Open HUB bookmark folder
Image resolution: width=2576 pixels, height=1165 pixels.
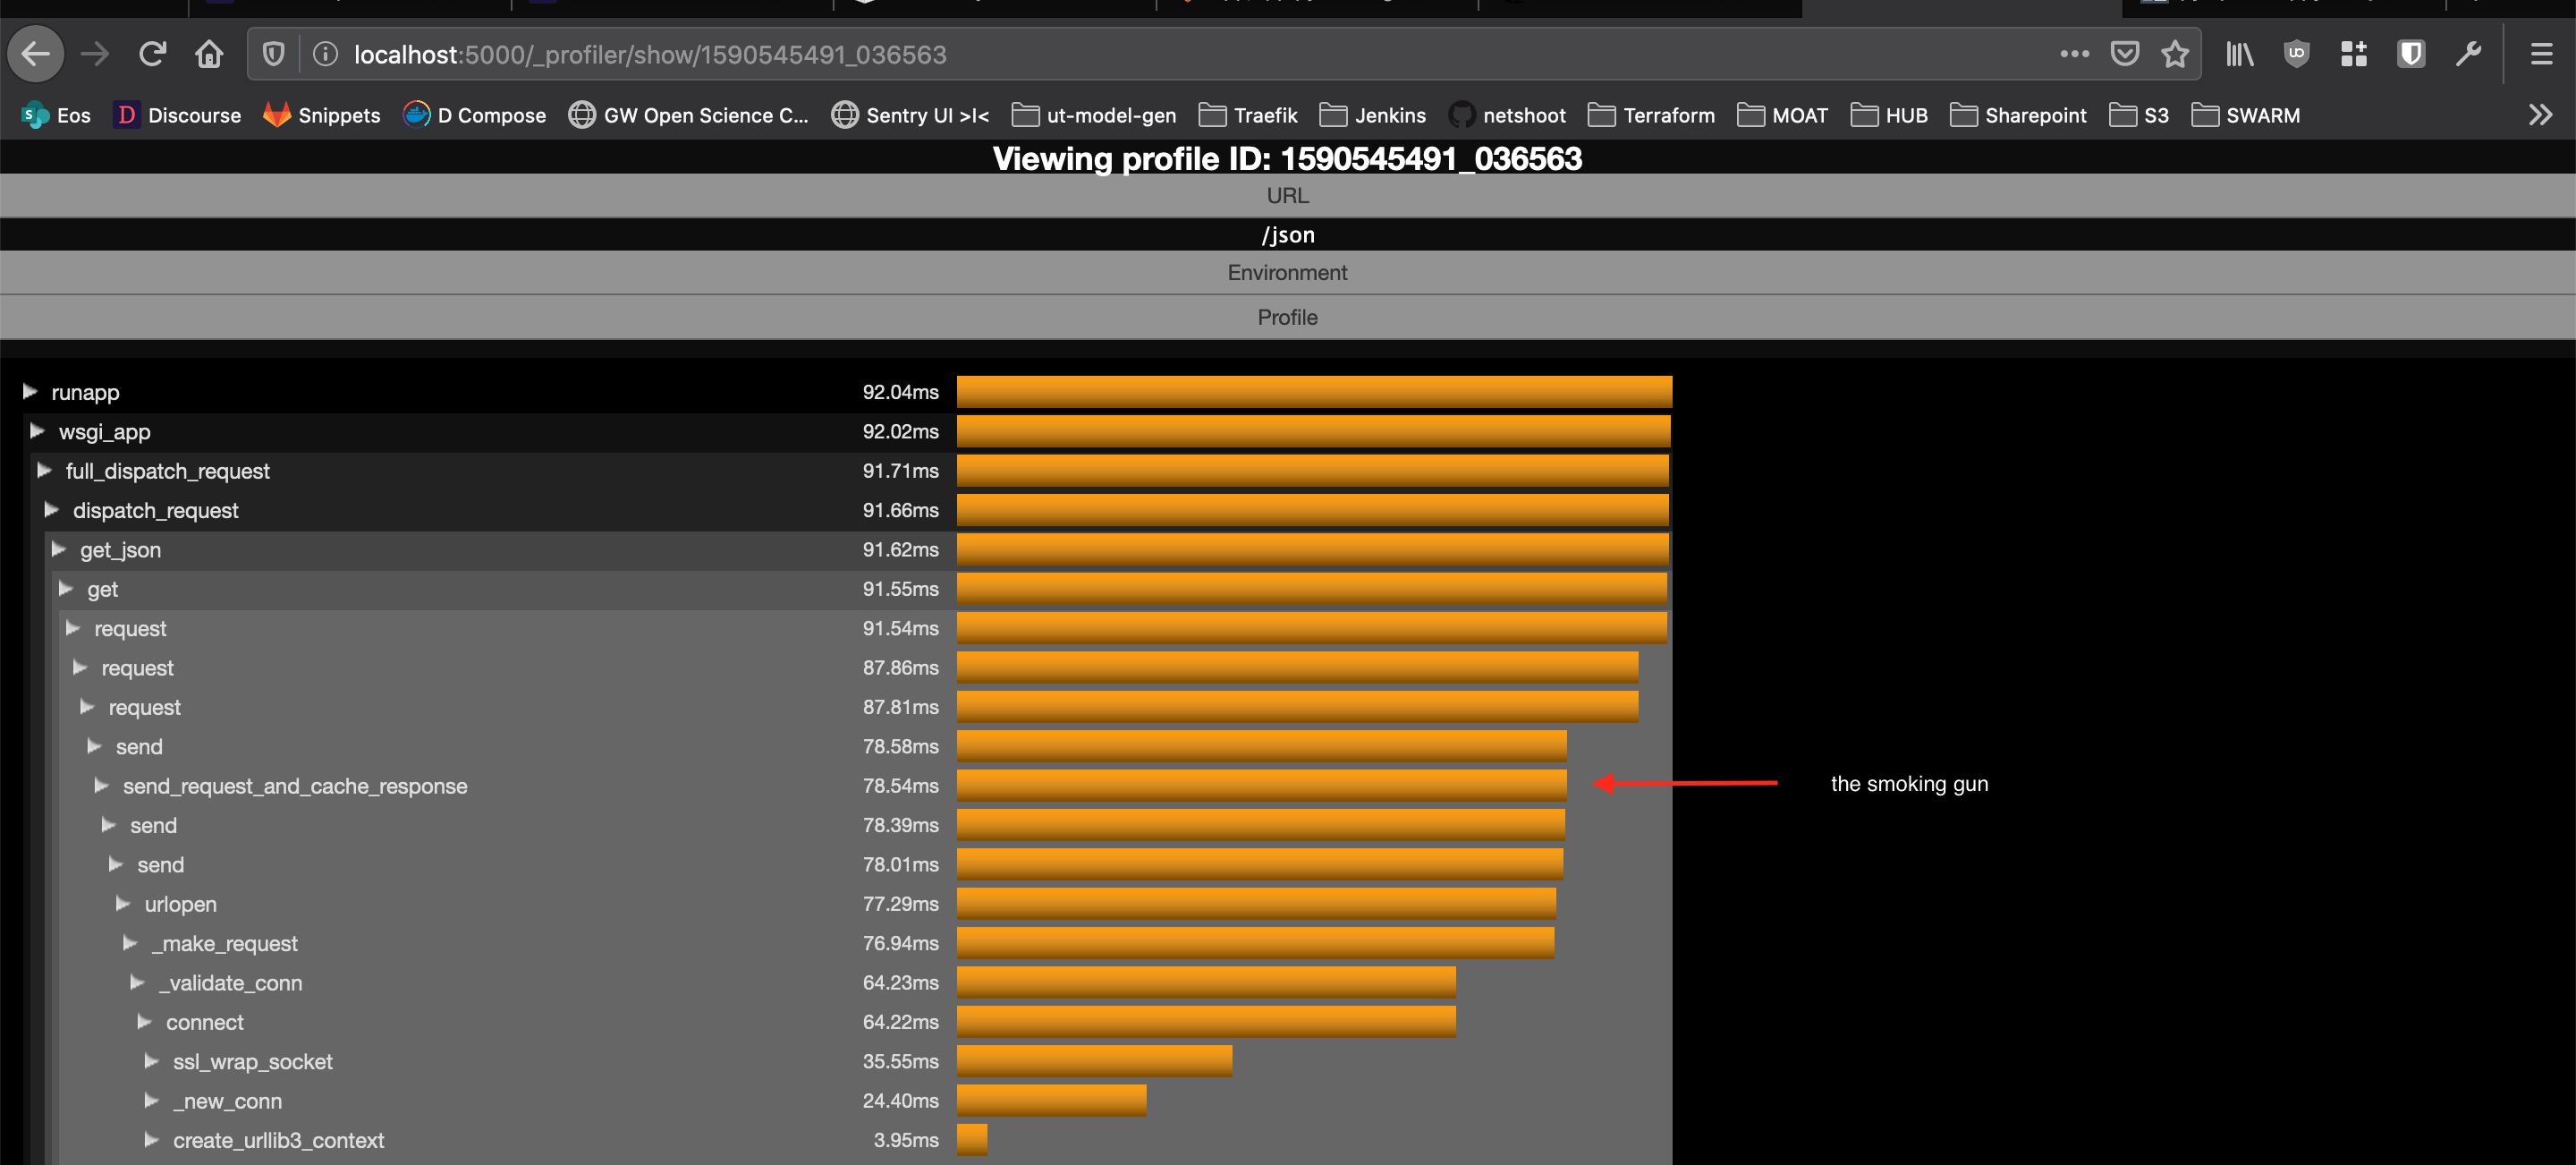pos(1889,115)
